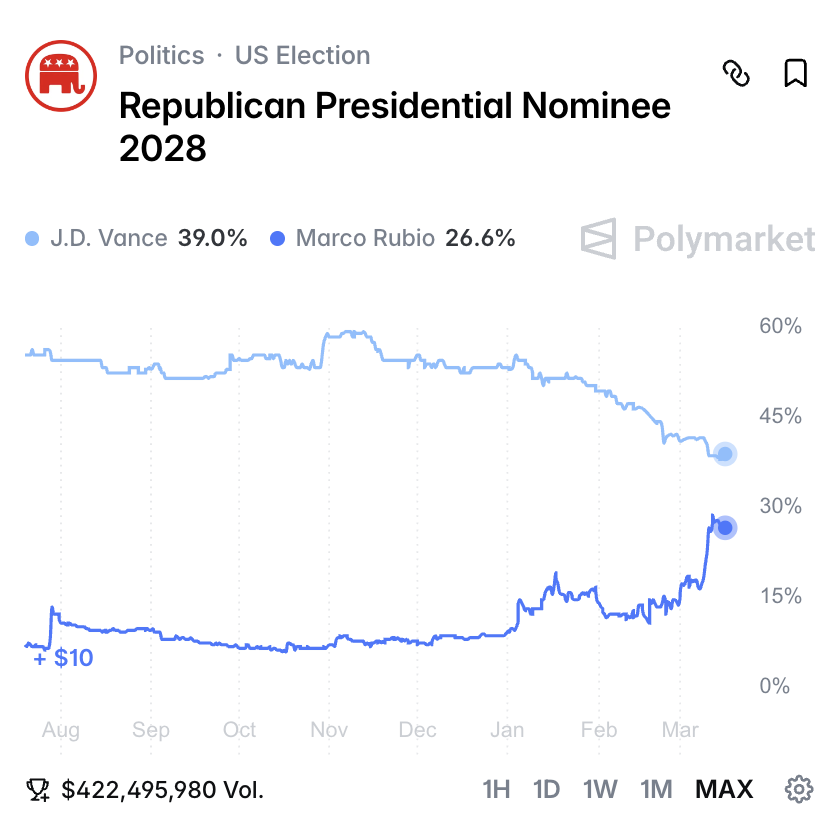Click the Republican elephant logo
The width and height of the screenshot is (836, 834).
[x=60, y=76]
